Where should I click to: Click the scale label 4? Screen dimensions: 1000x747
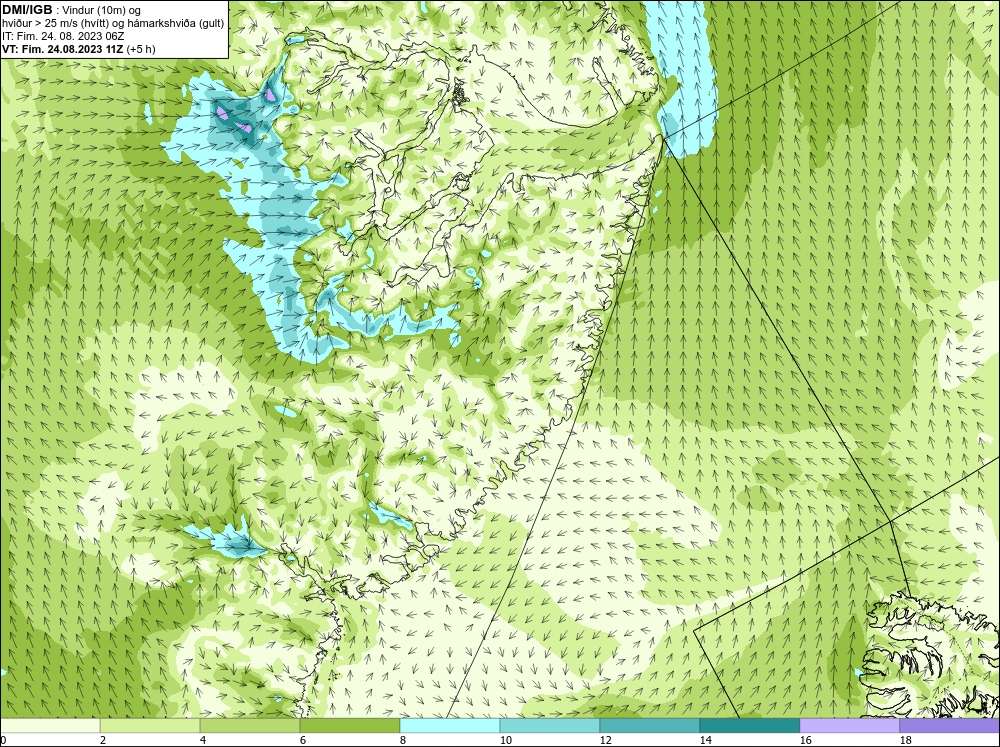[203, 740]
